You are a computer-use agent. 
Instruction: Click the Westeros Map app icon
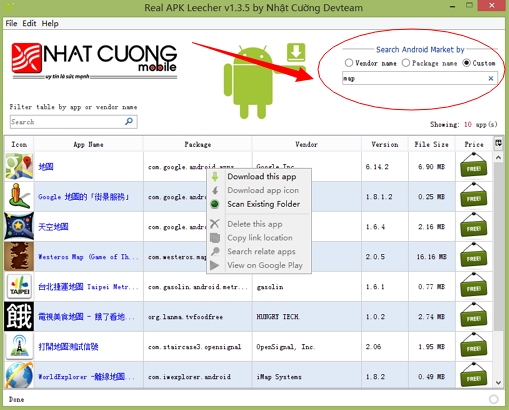click(x=19, y=256)
